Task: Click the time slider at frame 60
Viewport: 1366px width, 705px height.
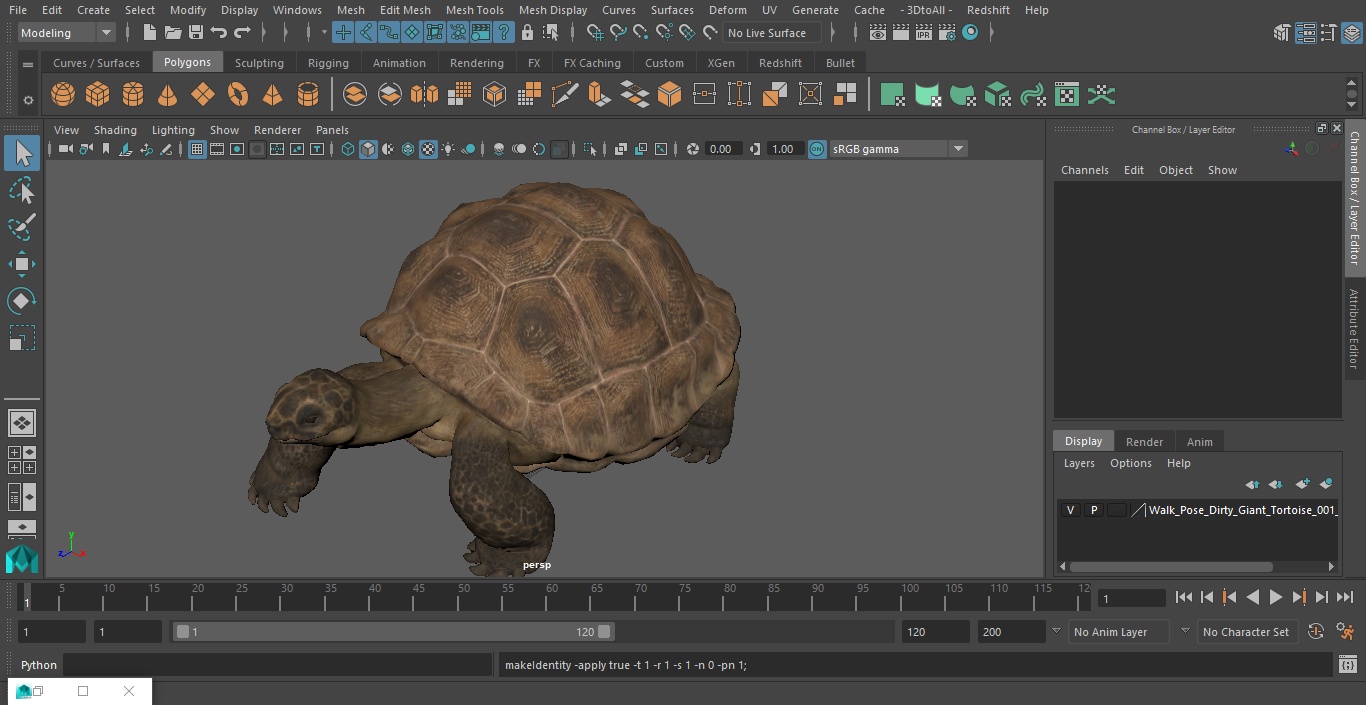Action: point(553,599)
